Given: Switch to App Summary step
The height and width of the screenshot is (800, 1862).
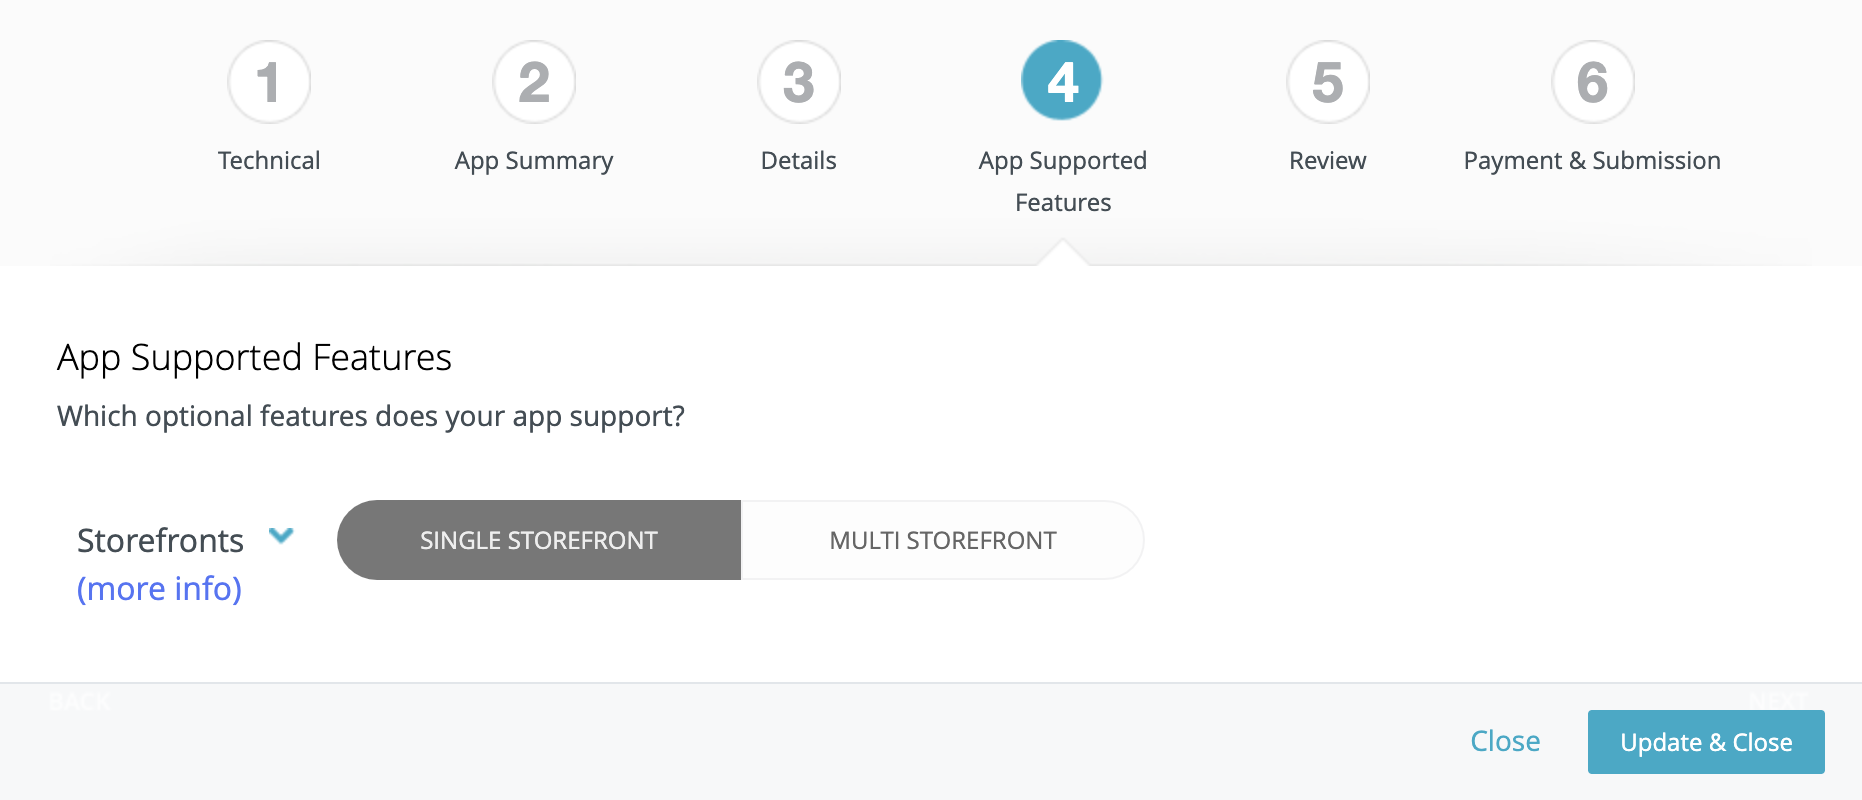Looking at the screenshot, I should pyautogui.click(x=534, y=159).
